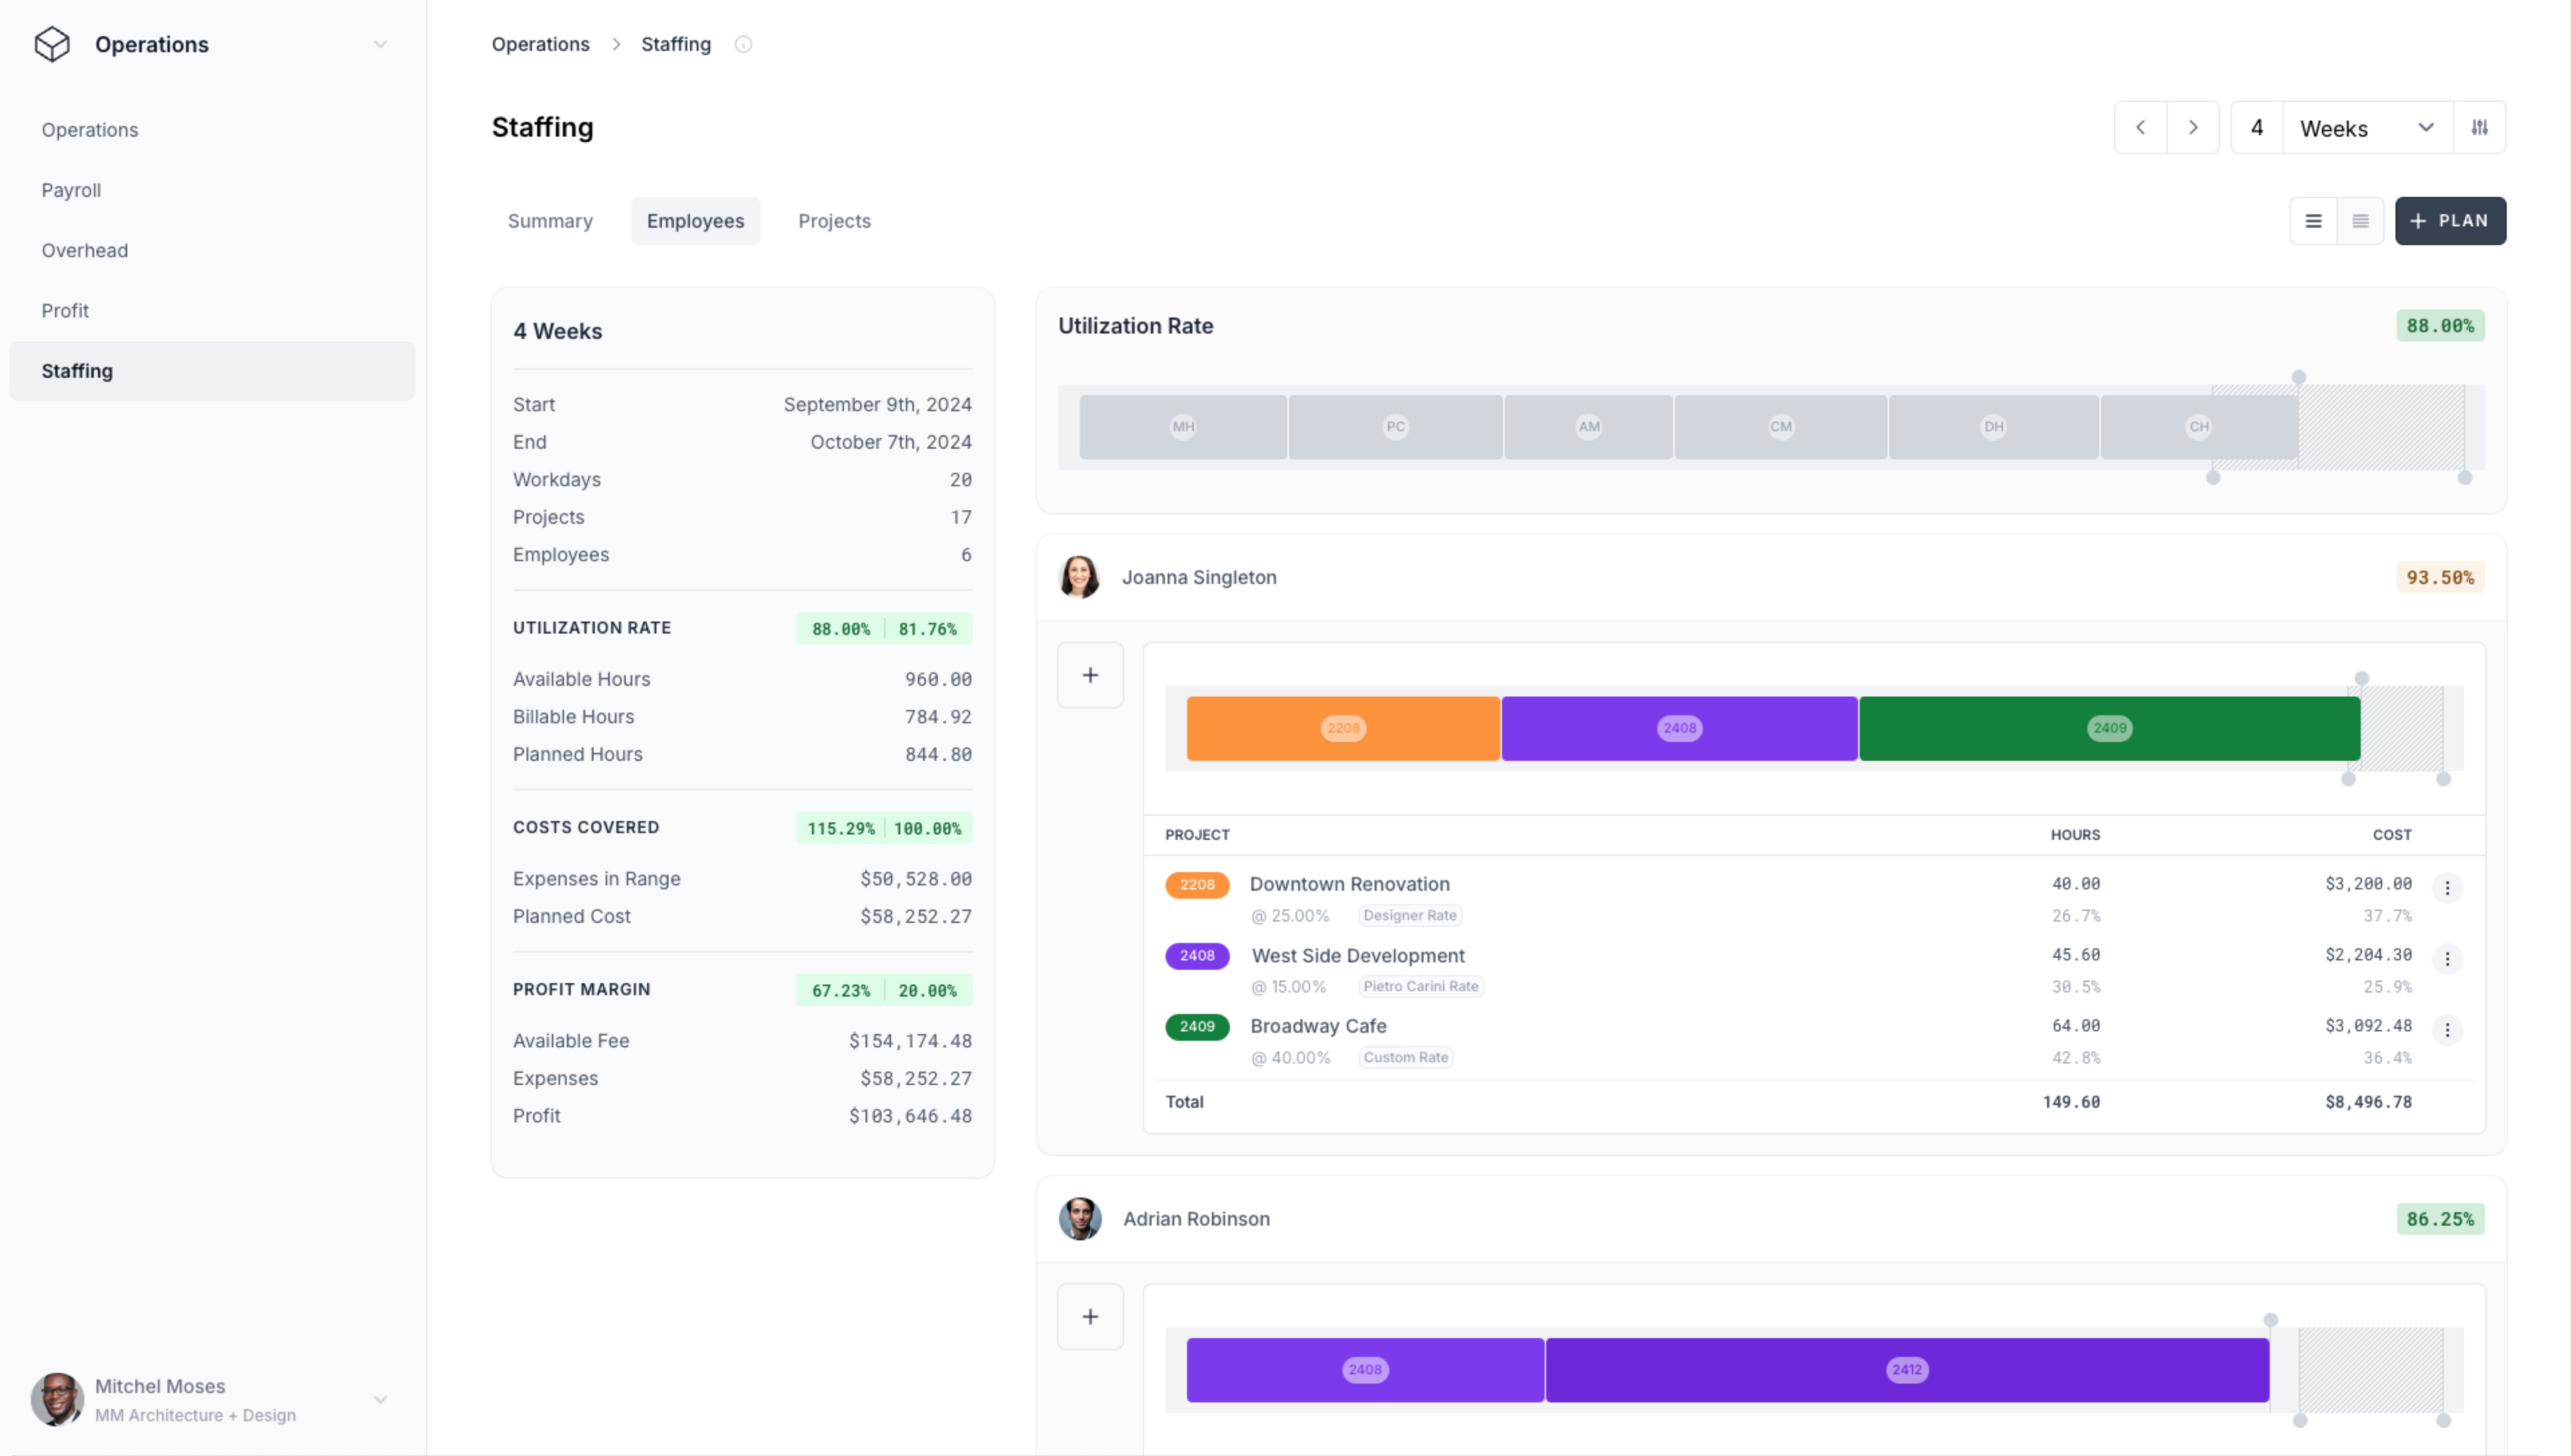The width and height of the screenshot is (2571, 1456).
Task: Select the 2408 bar in Adrian's timeline
Action: coord(1365,1370)
